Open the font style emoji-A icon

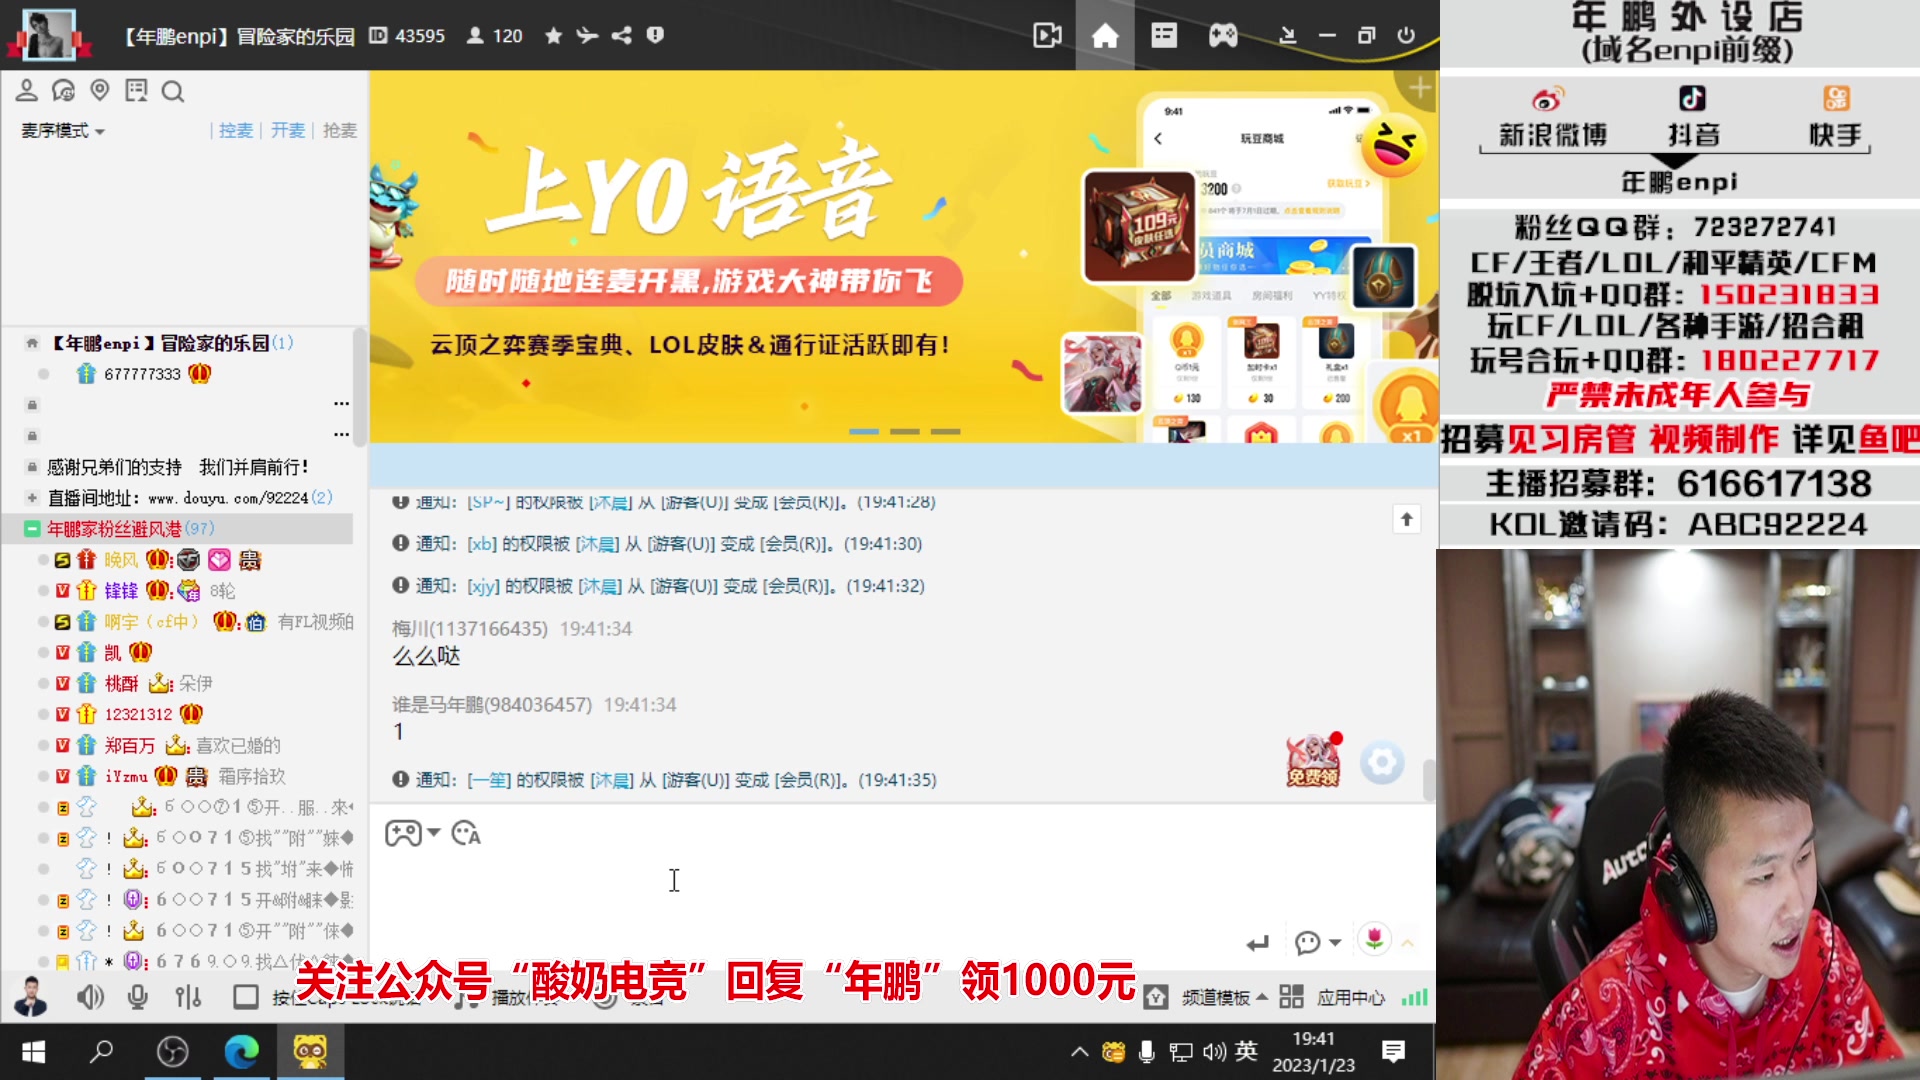tap(467, 833)
